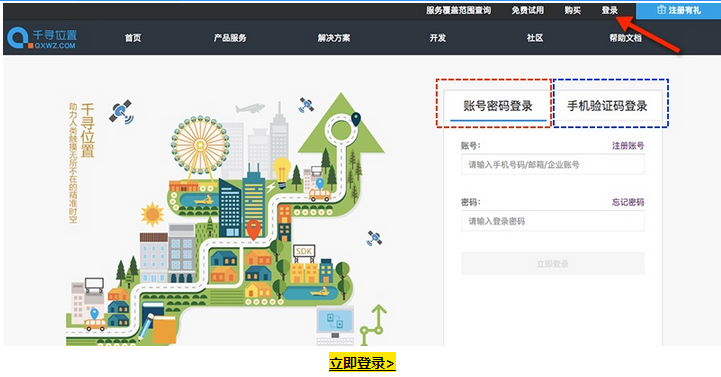Image resolution: width=721 pixels, height=377 pixels.
Task: Click the greyed 立即登录 submit button
Action: (x=553, y=263)
